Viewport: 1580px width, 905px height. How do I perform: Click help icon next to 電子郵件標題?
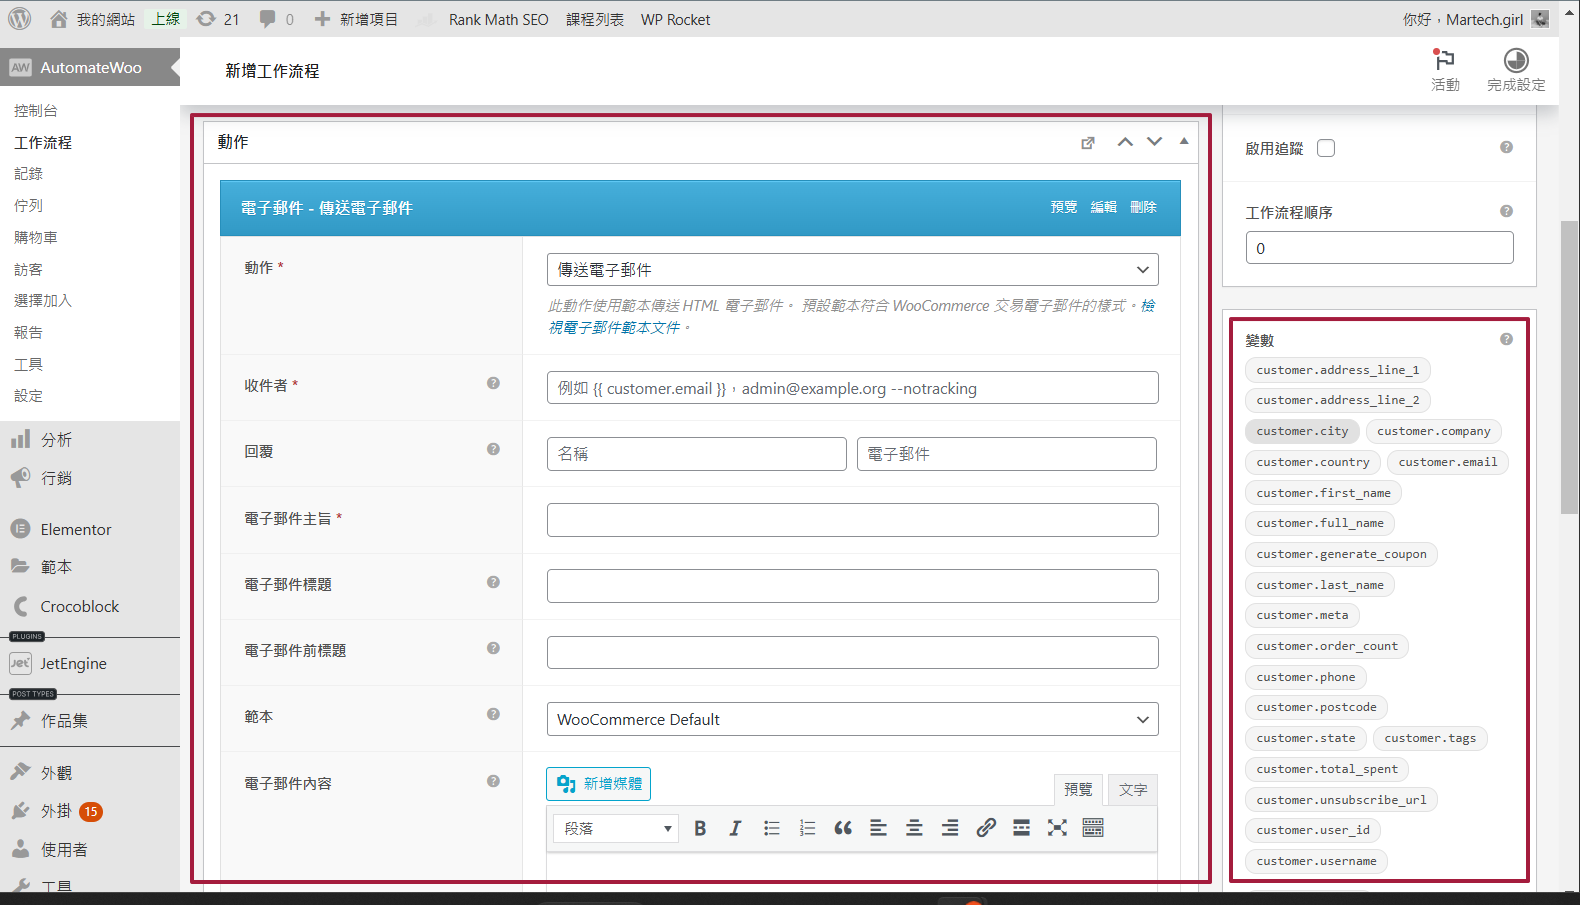point(493,582)
